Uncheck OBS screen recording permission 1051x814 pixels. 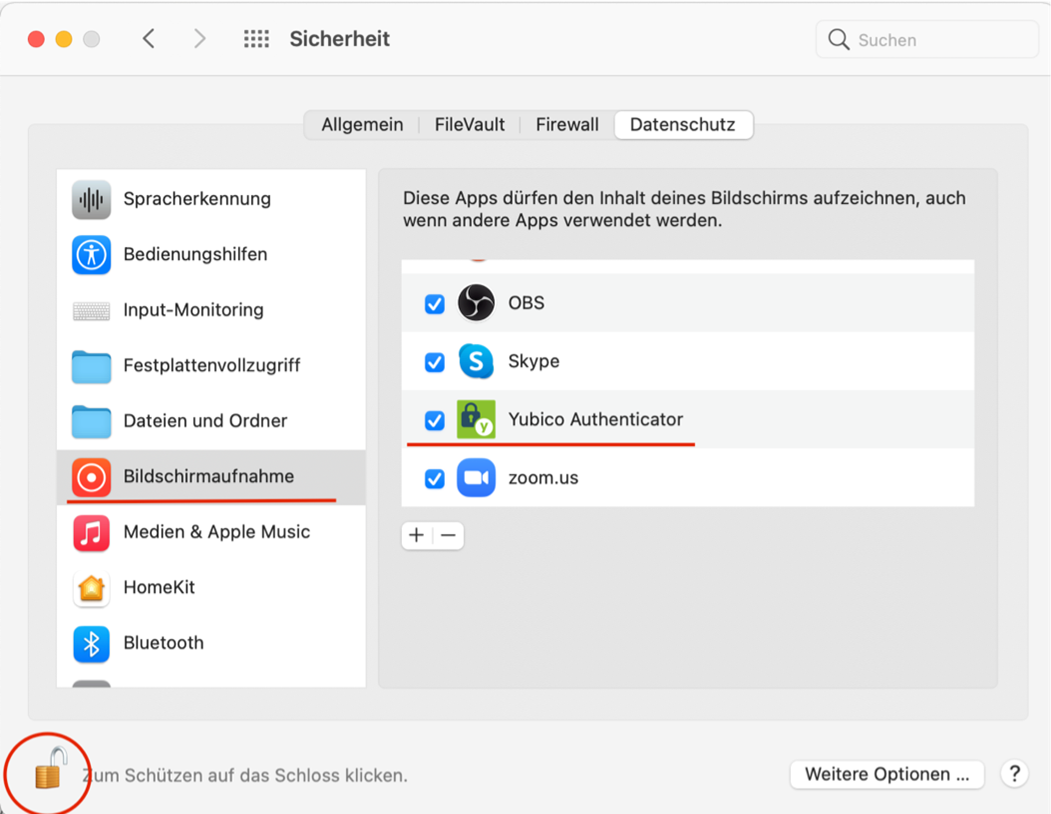tap(435, 304)
